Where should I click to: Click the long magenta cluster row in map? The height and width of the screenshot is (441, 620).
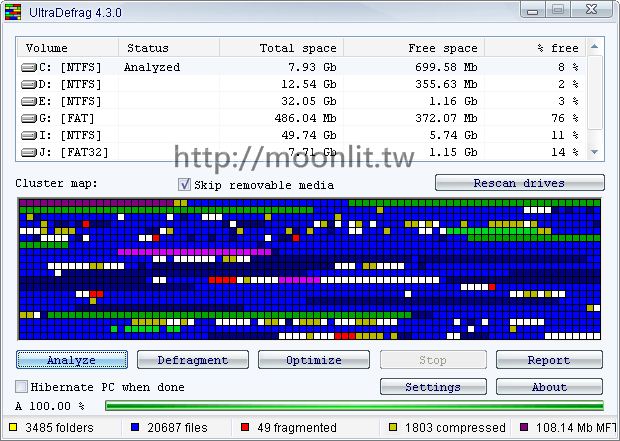tap(195, 252)
